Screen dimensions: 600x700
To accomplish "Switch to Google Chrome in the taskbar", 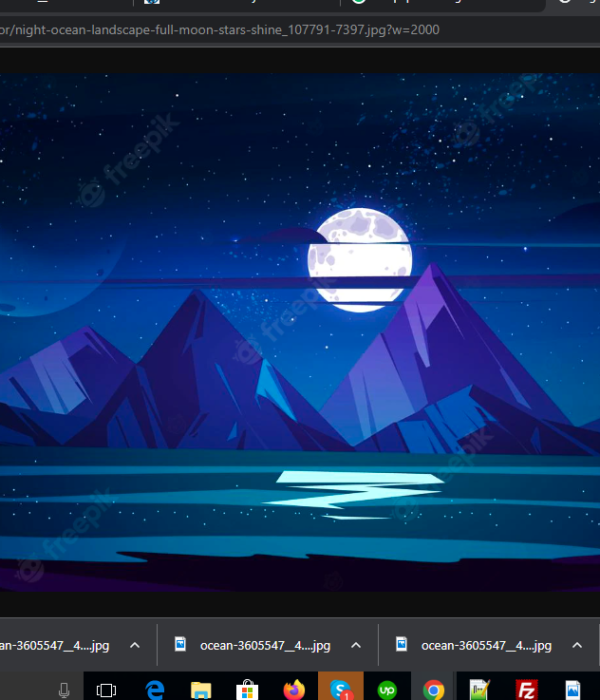I will 433,690.
